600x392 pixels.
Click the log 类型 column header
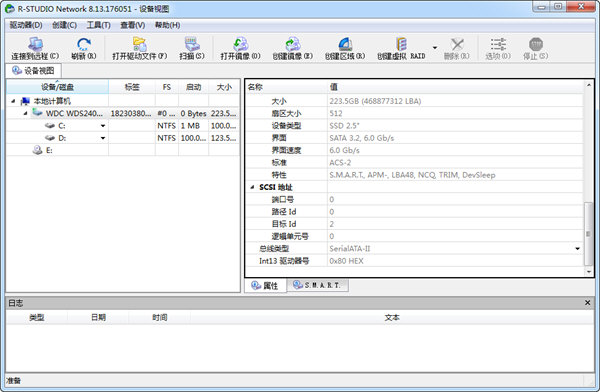coord(37,317)
